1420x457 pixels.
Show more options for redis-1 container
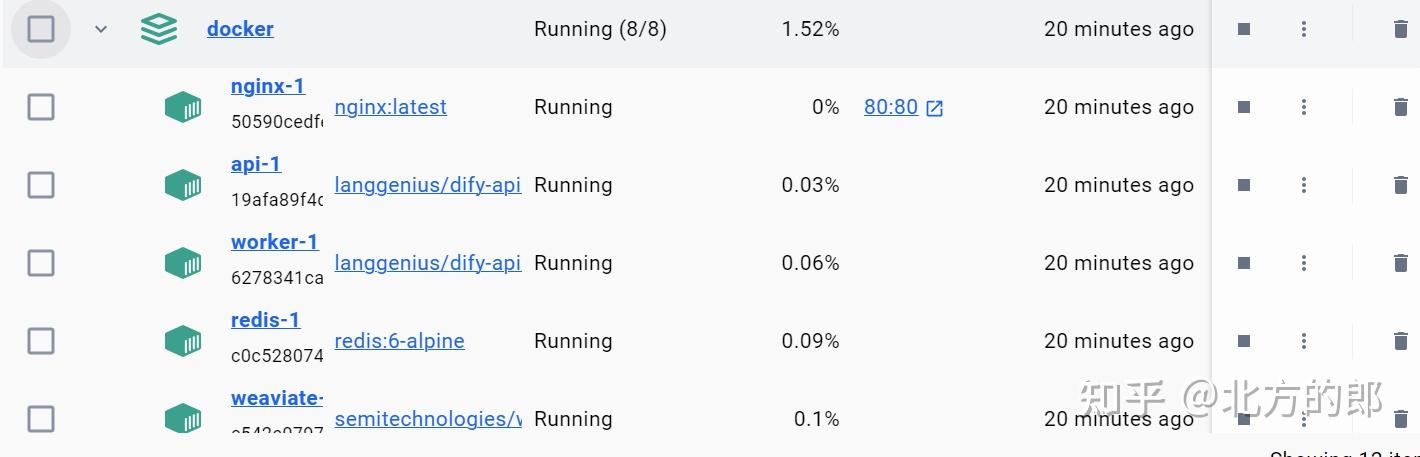point(1304,341)
